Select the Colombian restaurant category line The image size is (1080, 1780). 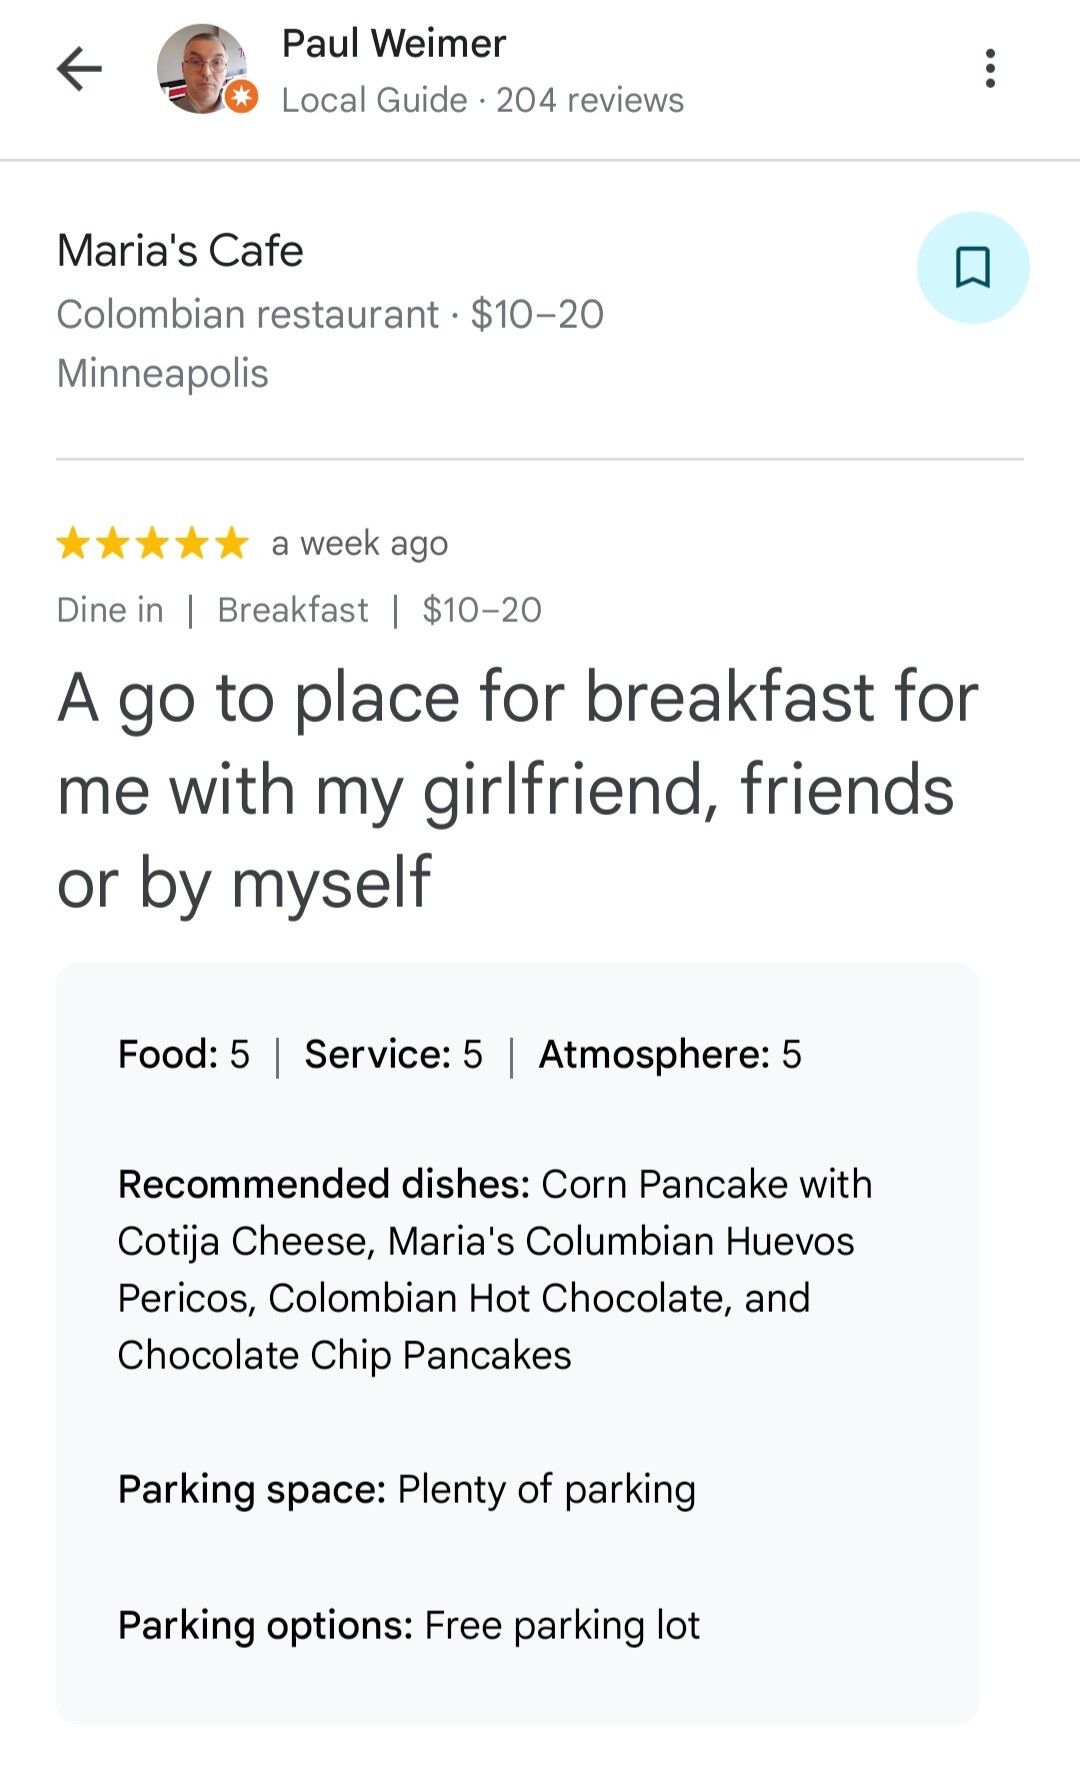330,315
